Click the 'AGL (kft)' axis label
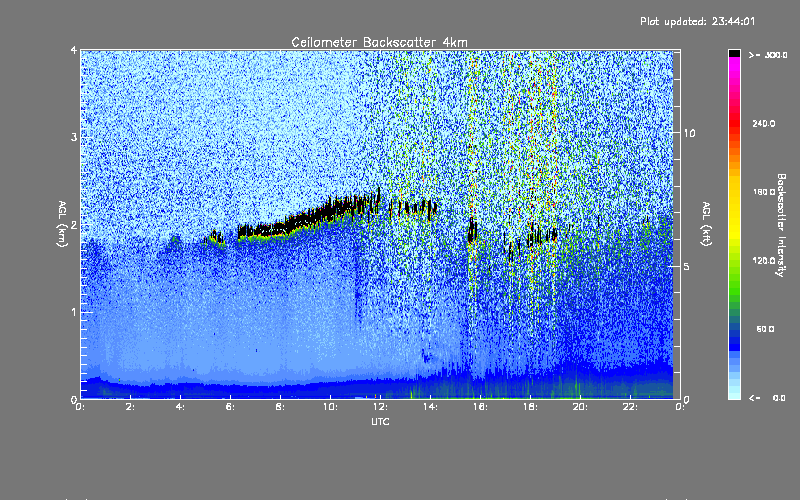Image resolution: width=800 pixels, height=500 pixels. (706, 224)
